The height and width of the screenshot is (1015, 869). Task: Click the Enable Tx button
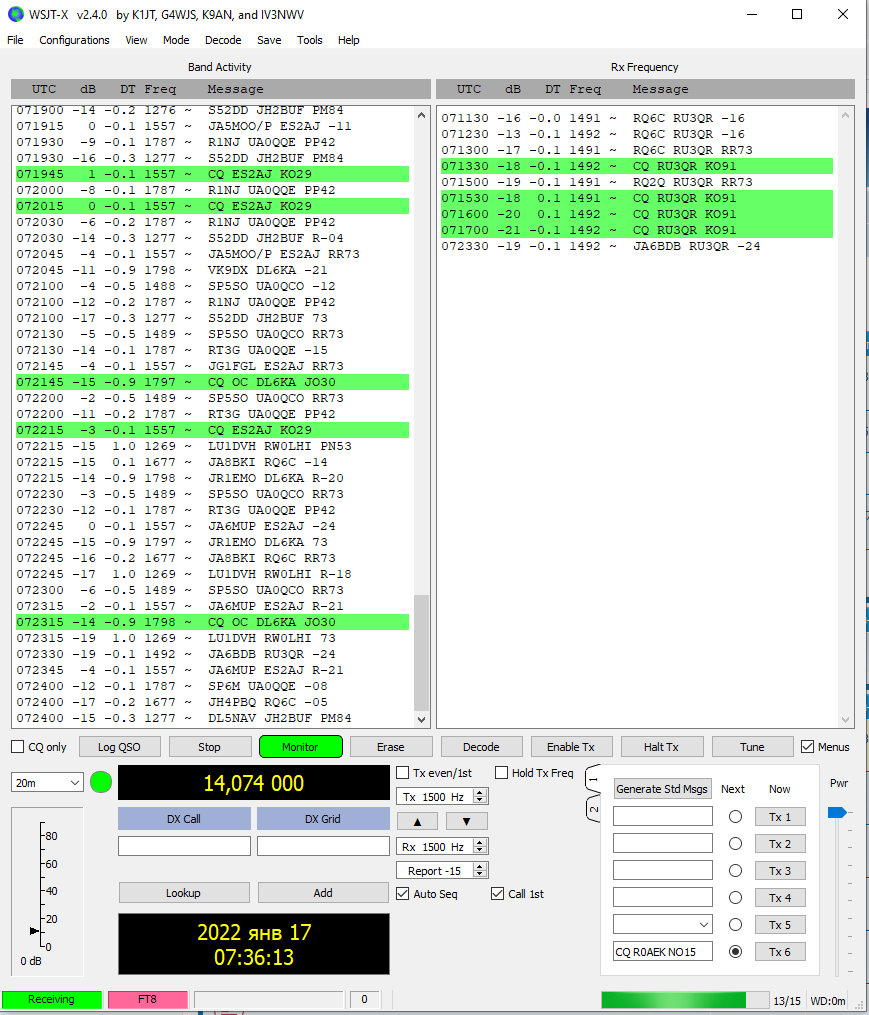tap(570, 747)
